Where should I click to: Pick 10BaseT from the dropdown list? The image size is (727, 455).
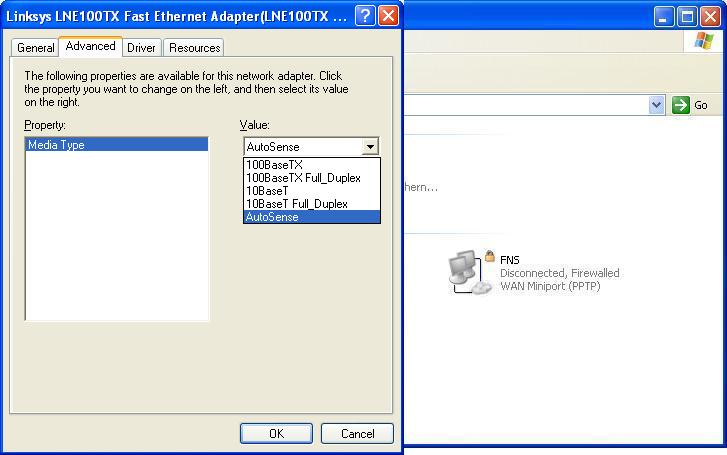(312, 191)
